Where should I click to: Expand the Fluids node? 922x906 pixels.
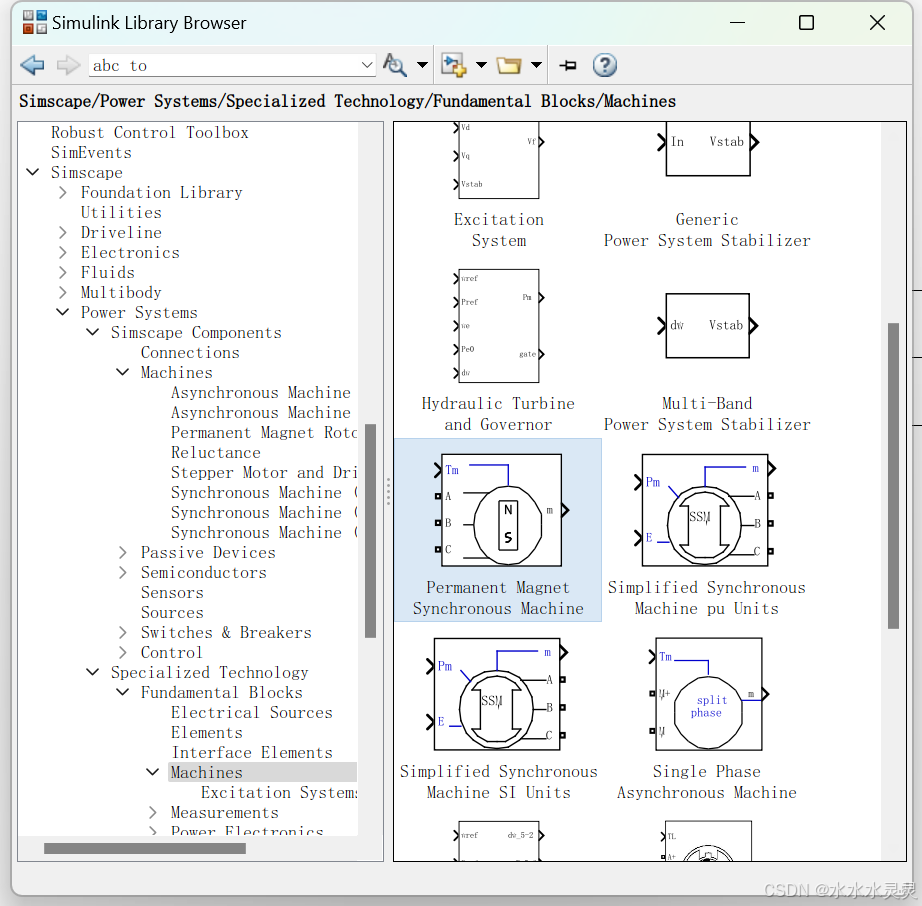[x=63, y=272]
